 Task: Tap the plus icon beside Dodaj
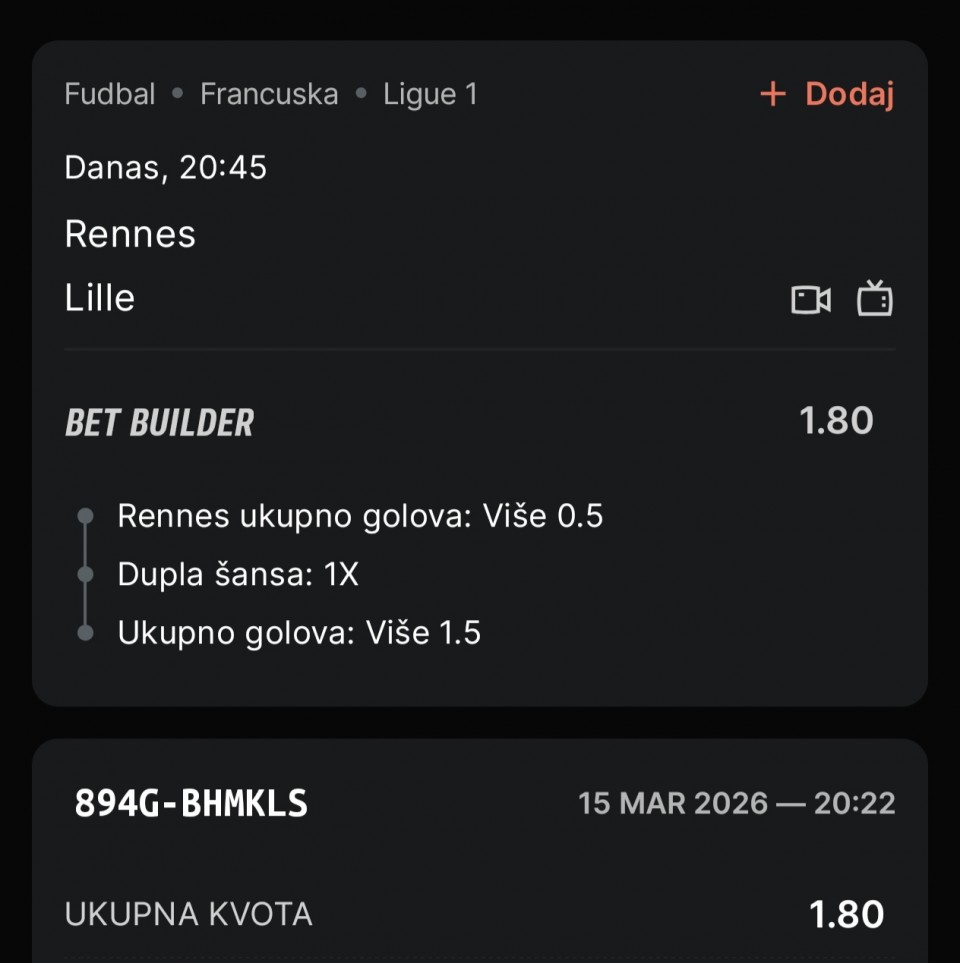[773, 95]
